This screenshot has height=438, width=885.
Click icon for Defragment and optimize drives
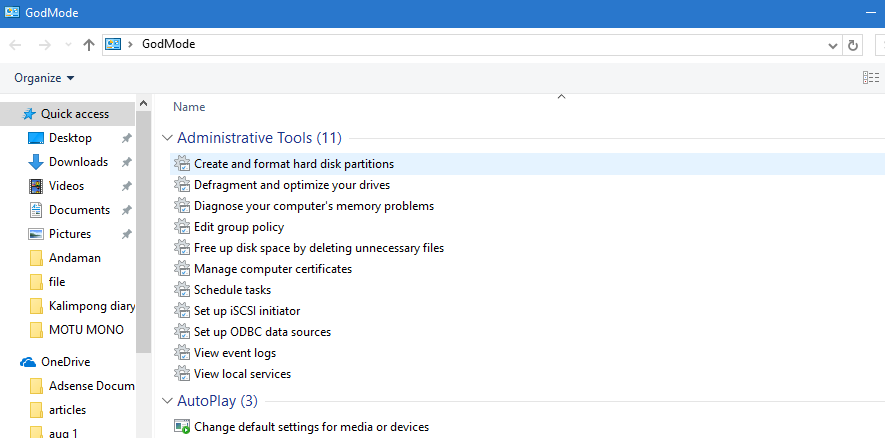pyautogui.click(x=182, y=185)
